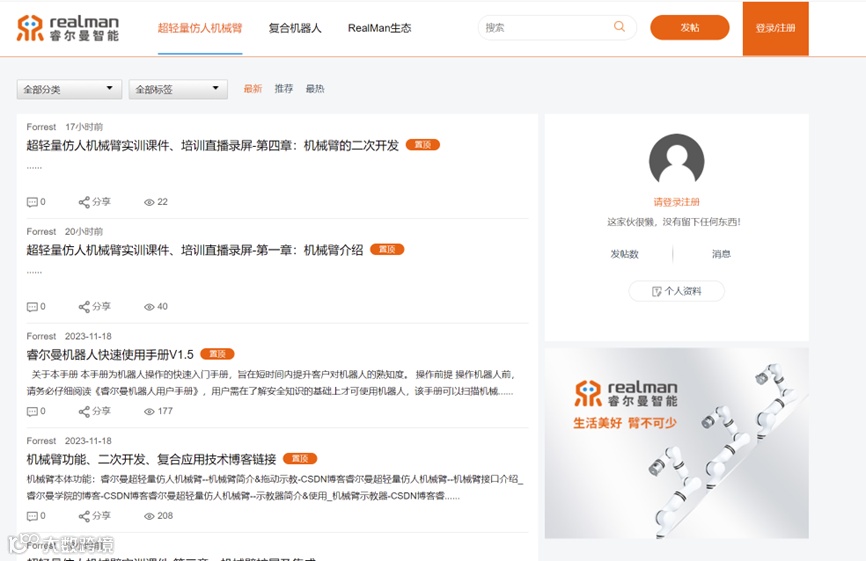Viewport: 866px width, 561px height.
Task: Open post 第四章：机械臂的二次开发
Action: click(x=213, y=145)
